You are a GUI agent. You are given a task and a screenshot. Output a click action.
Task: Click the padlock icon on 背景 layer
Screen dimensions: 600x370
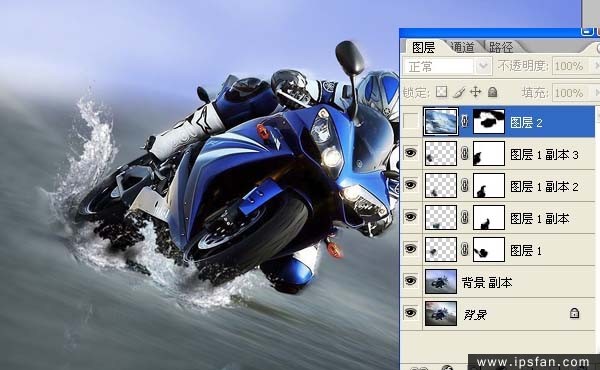point(574,313)
